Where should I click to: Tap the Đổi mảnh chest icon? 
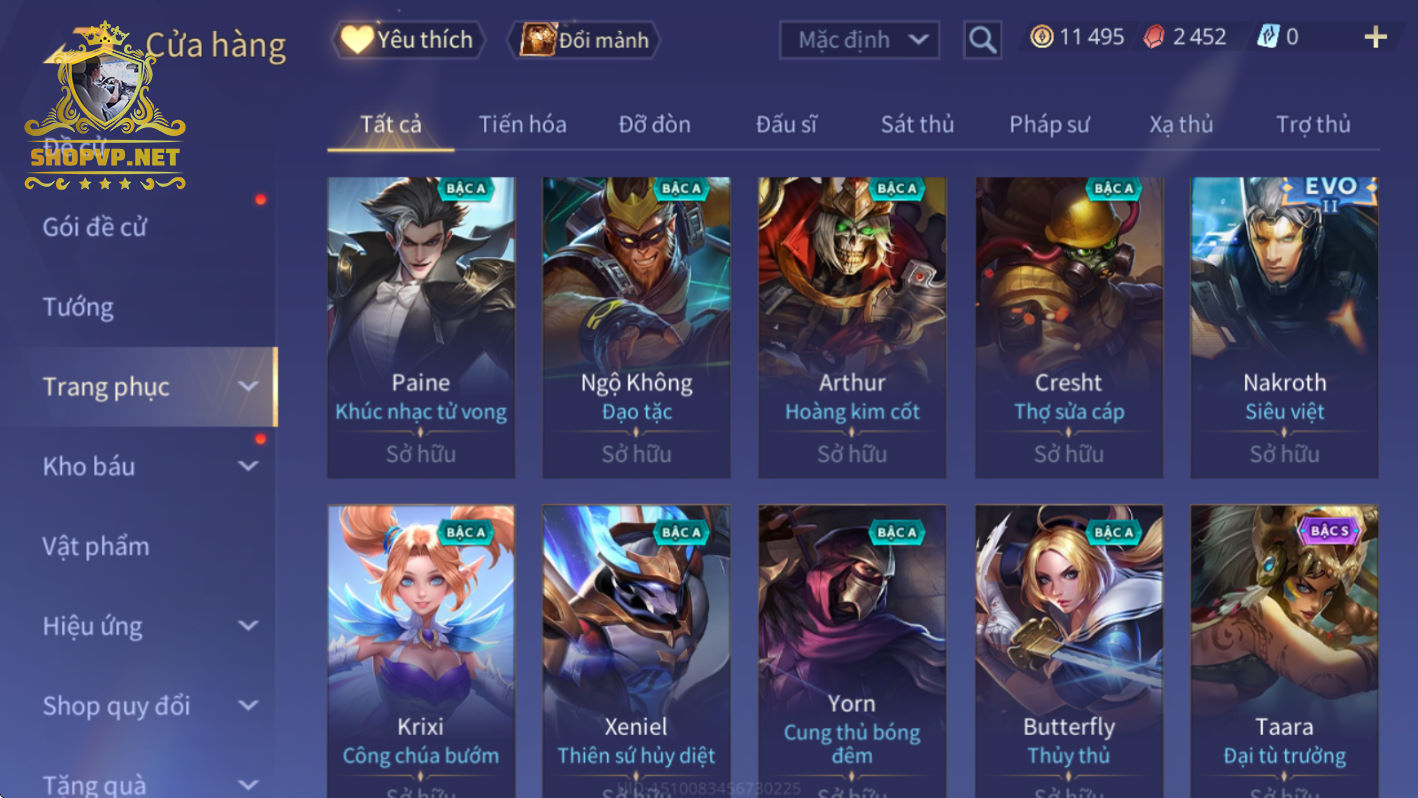[537, 40]
